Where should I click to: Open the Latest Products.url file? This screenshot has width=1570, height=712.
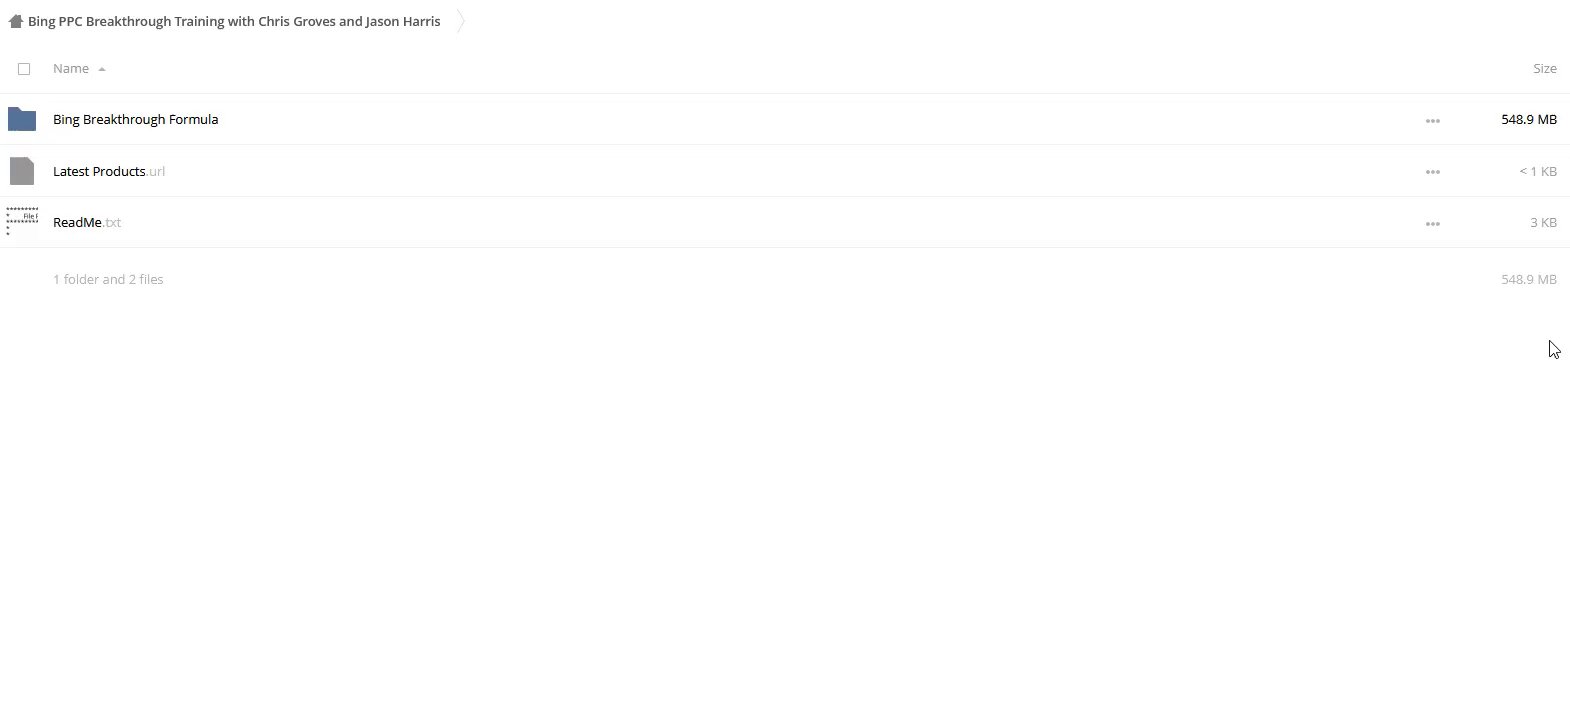(x=109, y=171)
